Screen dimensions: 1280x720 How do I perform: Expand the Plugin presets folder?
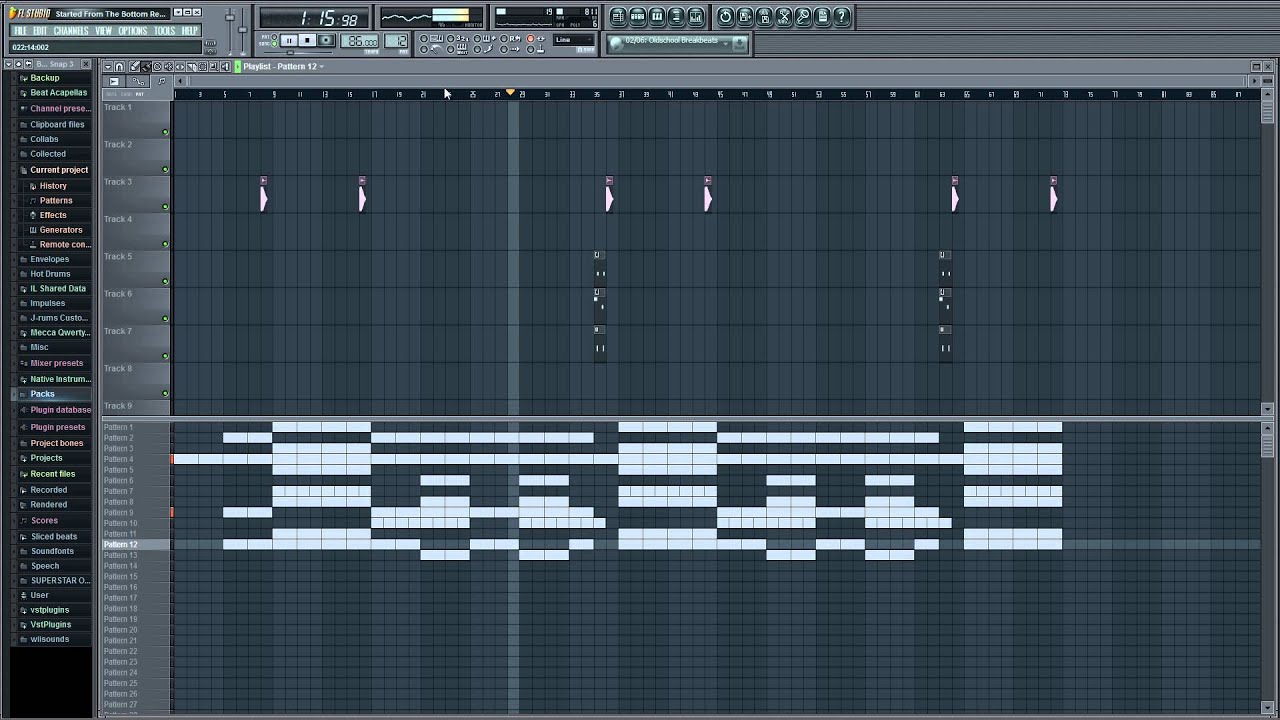[58, 427]
